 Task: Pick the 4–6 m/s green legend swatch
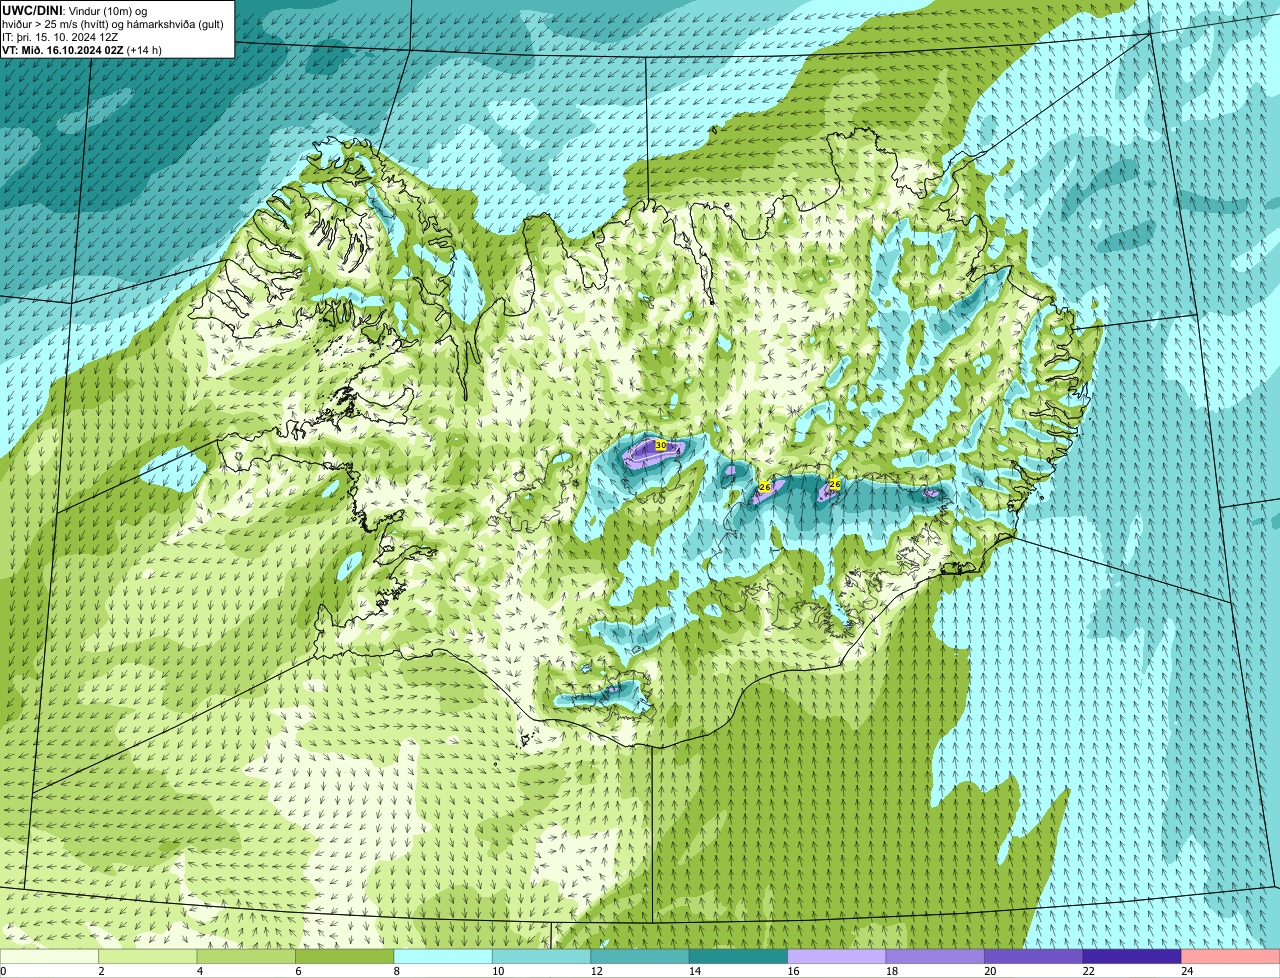(x=247, y=956)
